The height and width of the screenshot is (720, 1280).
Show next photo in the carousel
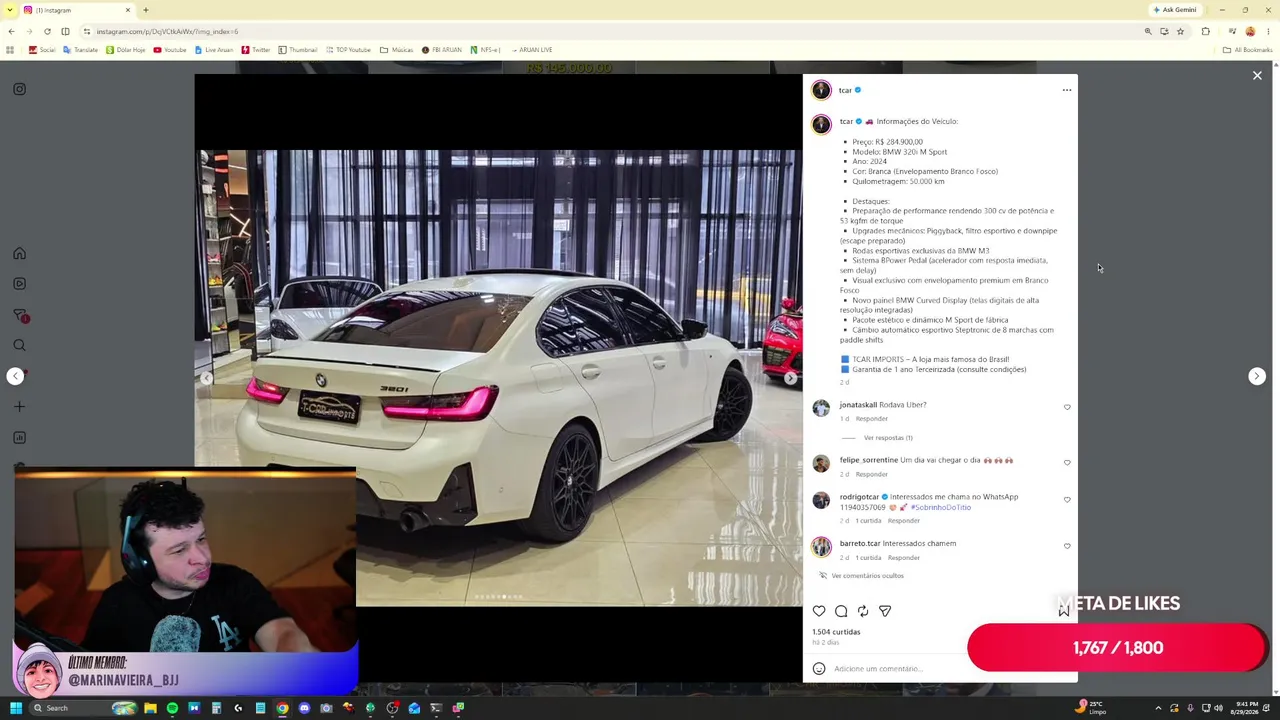(x=790, y=378)
